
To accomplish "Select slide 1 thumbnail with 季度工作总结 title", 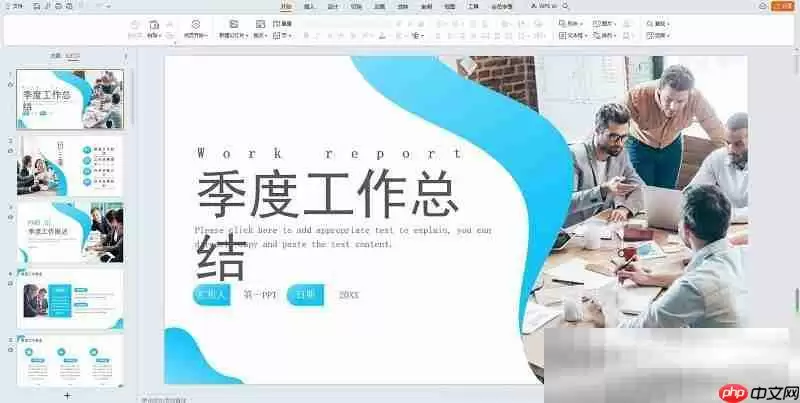I will tap(70, 99).
